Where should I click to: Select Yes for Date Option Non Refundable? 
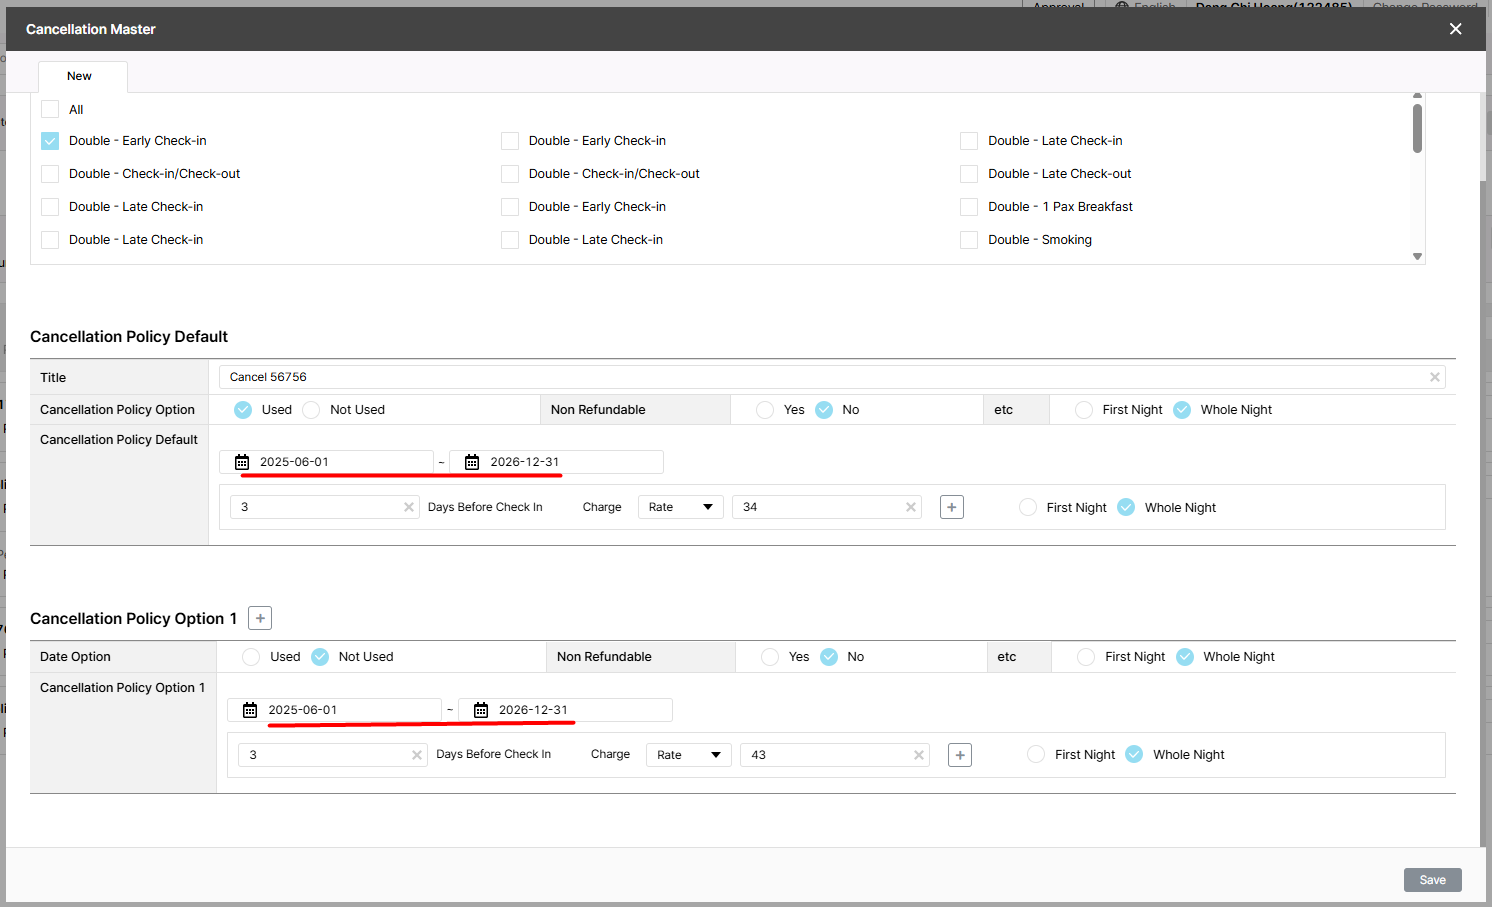(770, 657)
